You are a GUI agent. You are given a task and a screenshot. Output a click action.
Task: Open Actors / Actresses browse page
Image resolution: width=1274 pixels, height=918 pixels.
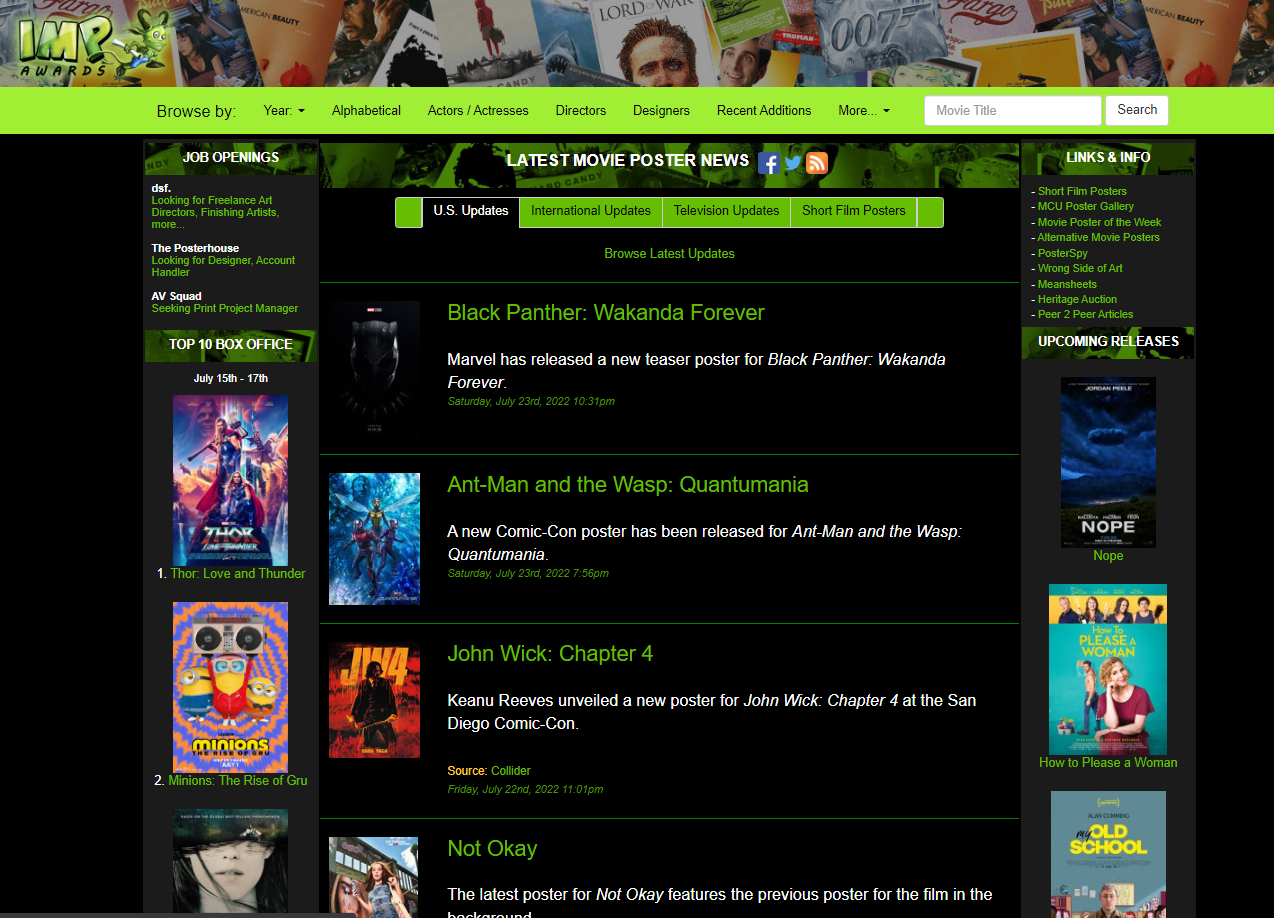point(478,111)
